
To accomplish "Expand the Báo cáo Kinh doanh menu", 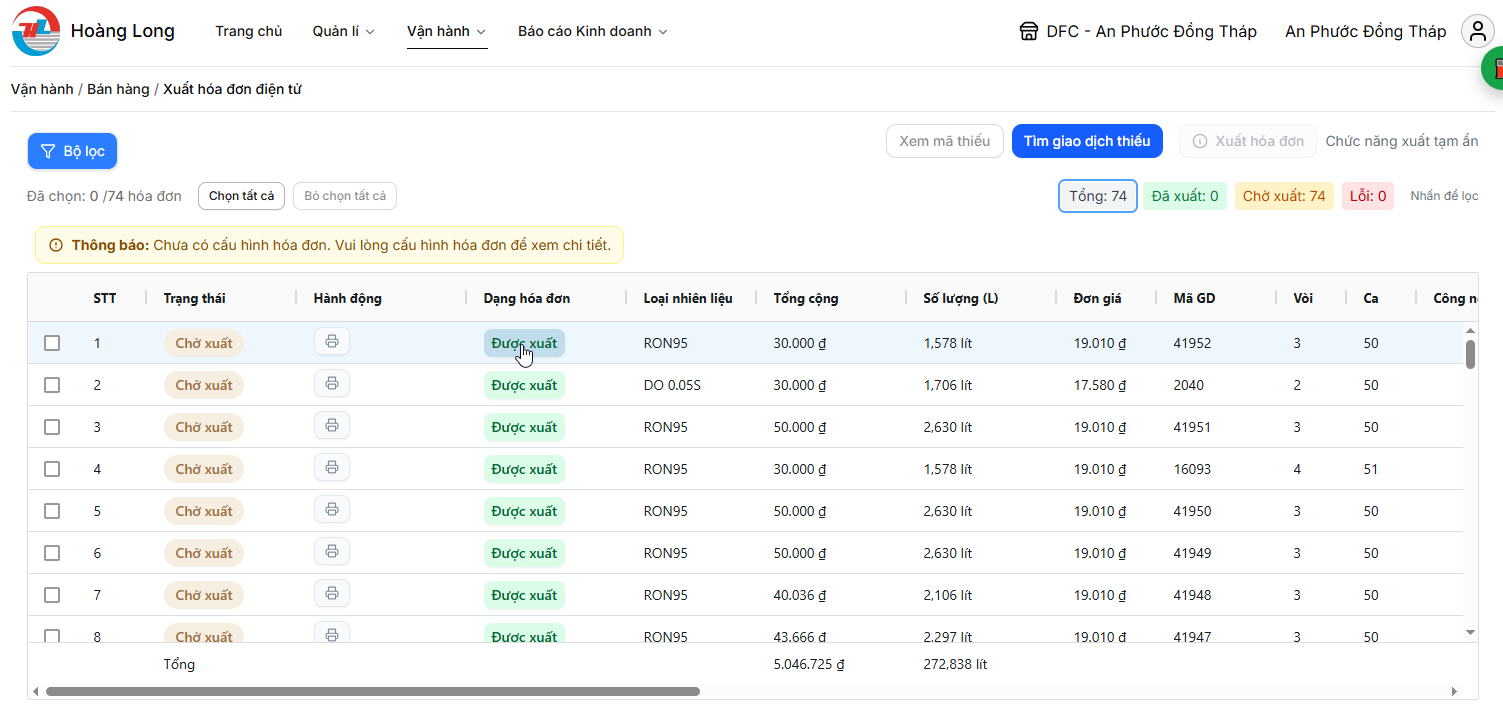I will (592, 32).
